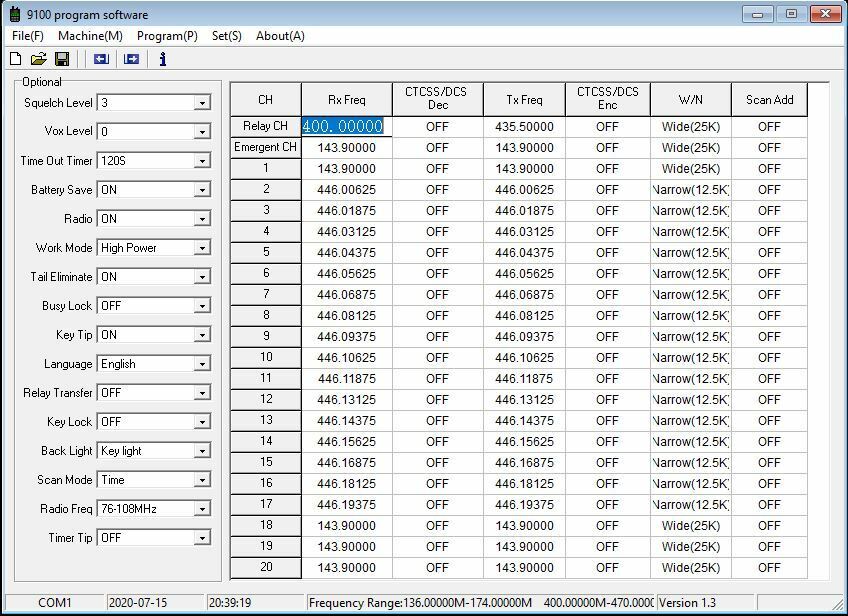Image resolution: width=848 pixels, height=616 pixels.
Task: Click the New file toolbar icon
Action: click(15, 59)
